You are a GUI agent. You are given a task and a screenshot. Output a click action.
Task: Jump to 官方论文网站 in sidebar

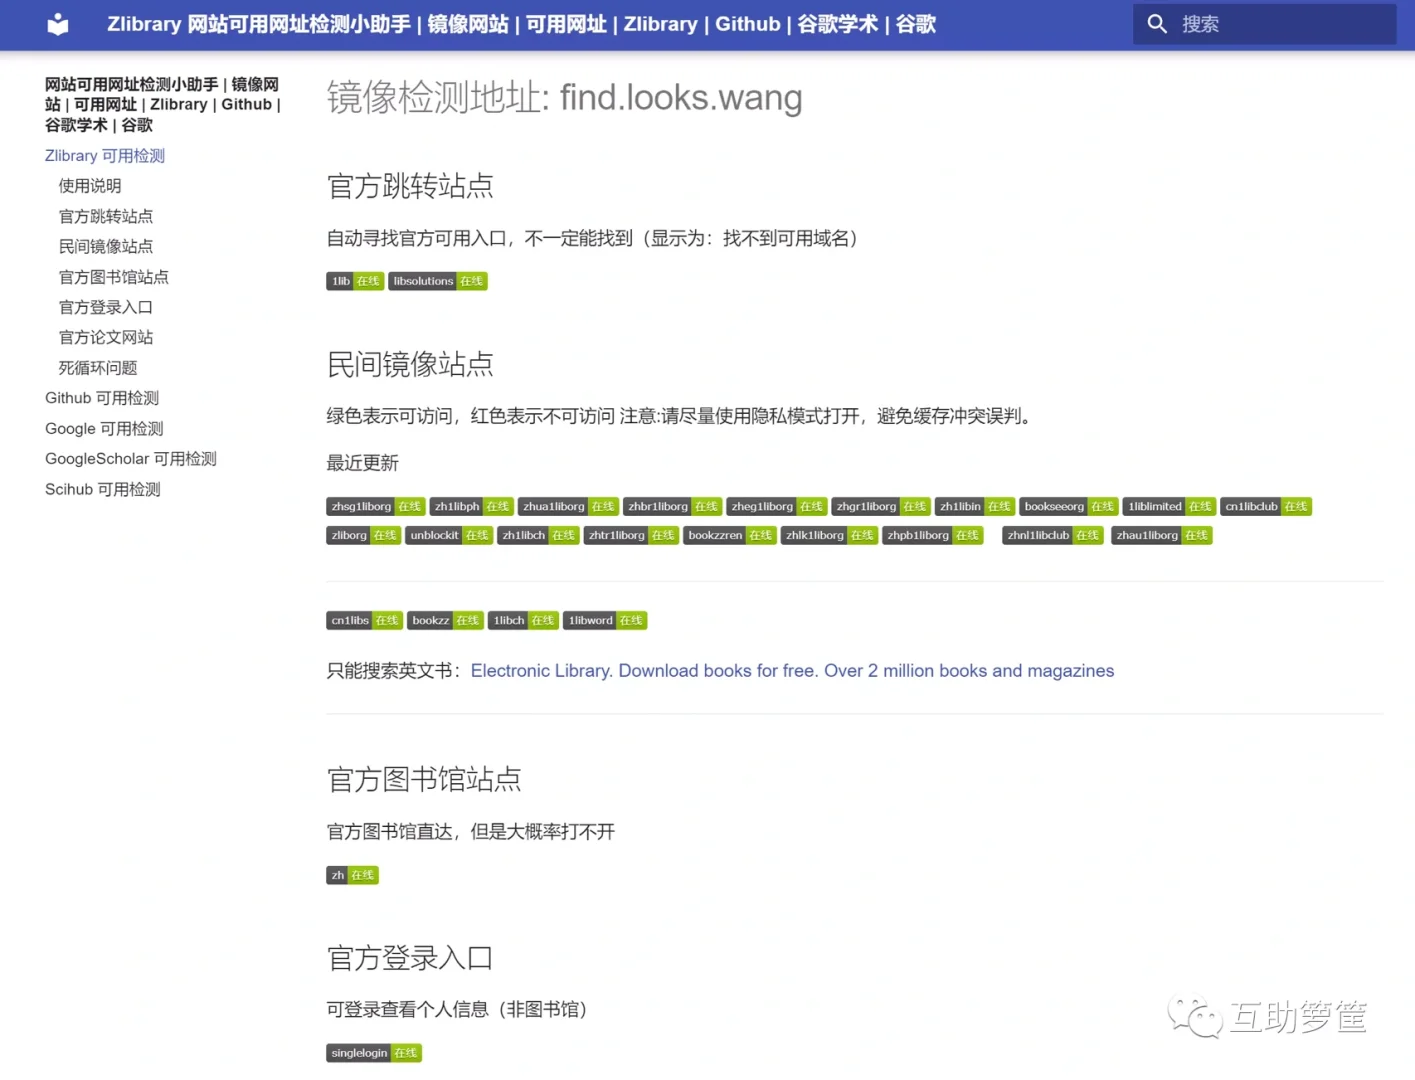[106, 337]
